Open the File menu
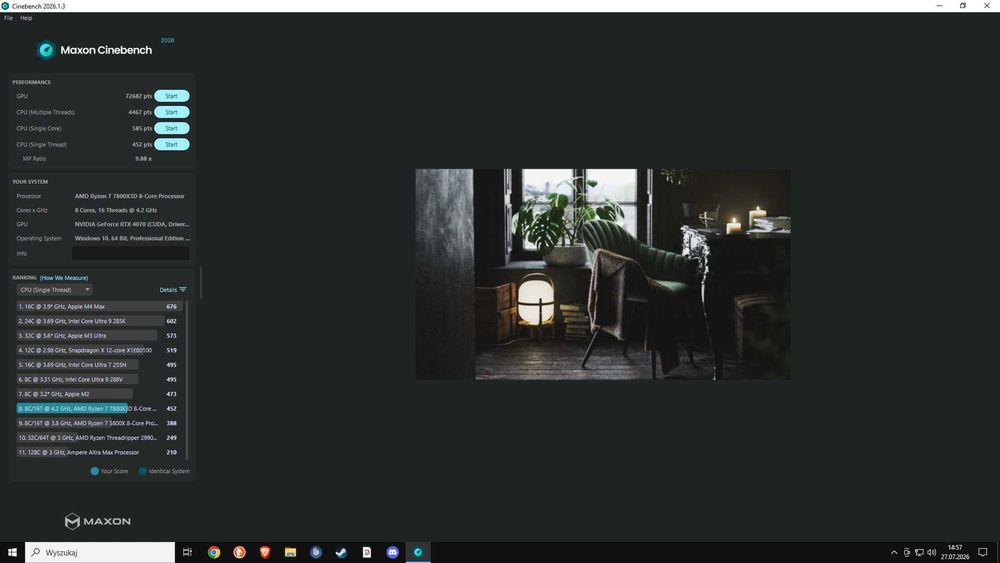 tap(8, 18)
